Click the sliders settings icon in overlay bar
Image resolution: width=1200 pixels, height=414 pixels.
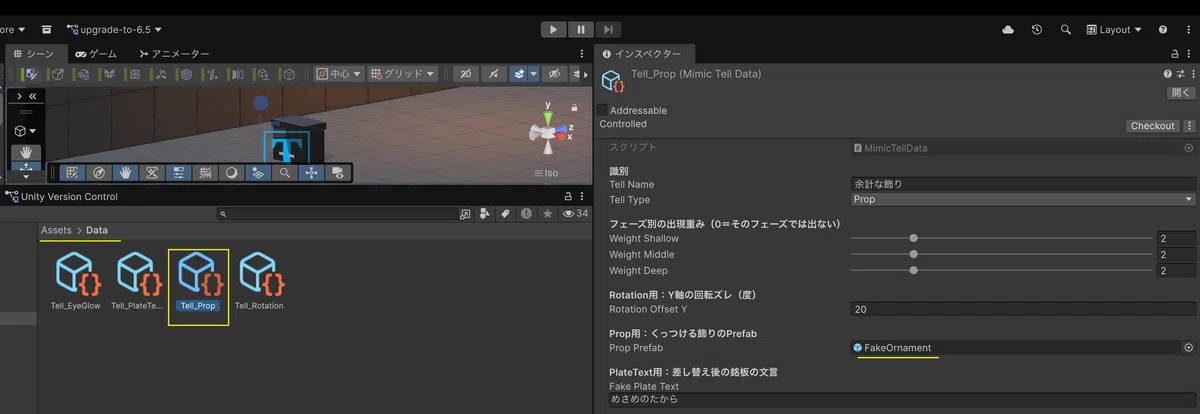pos(178,173)
